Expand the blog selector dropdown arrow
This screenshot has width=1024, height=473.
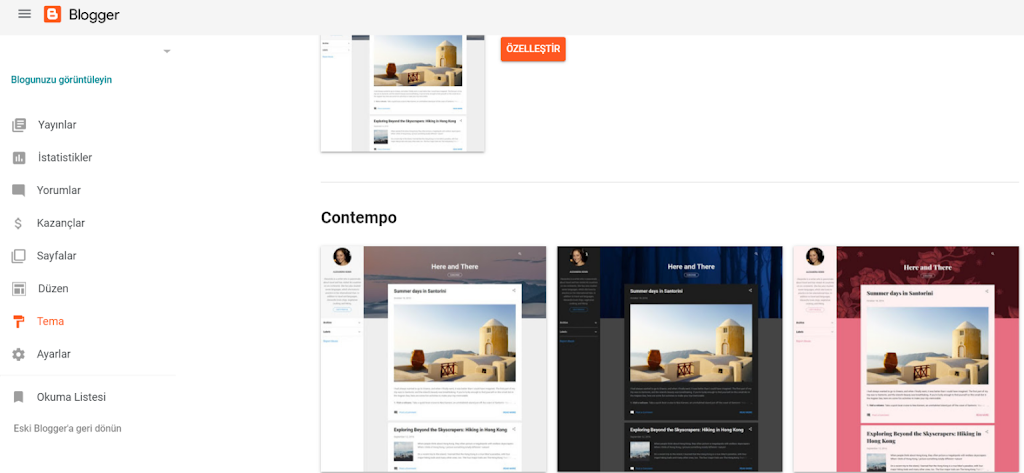[x=167, y=51]
